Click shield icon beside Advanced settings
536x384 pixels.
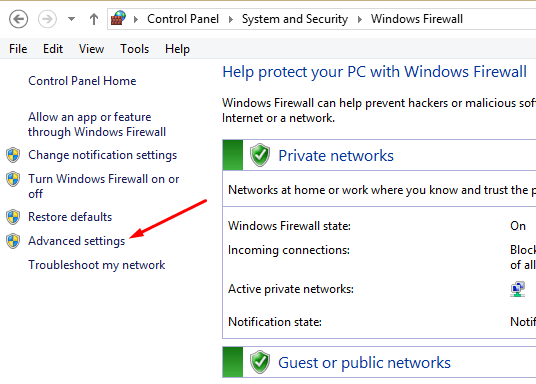tap(13, 241)
